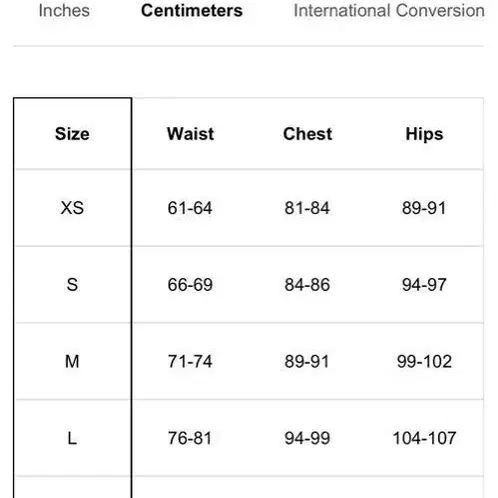Select the S size row label
Image resolution: width=498 pixels, height=498 pixels.
[x=72, y=285]
